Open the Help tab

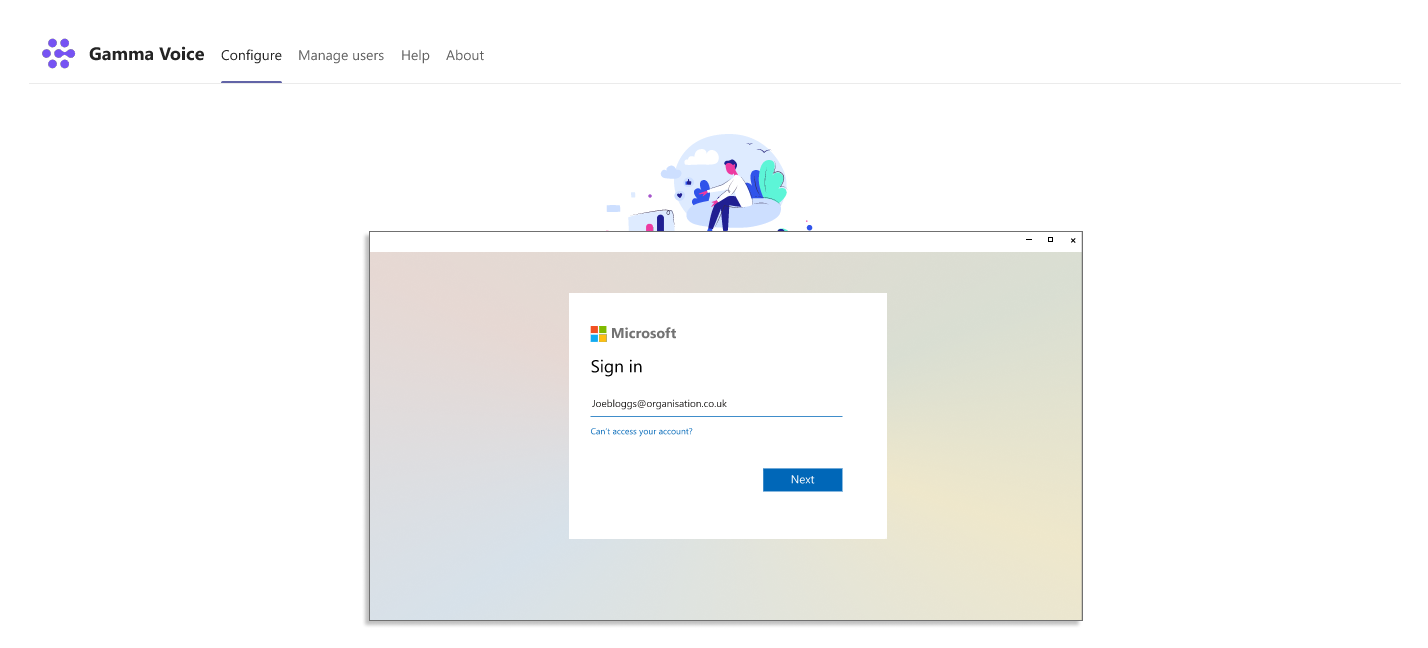(x=415, y=56)
